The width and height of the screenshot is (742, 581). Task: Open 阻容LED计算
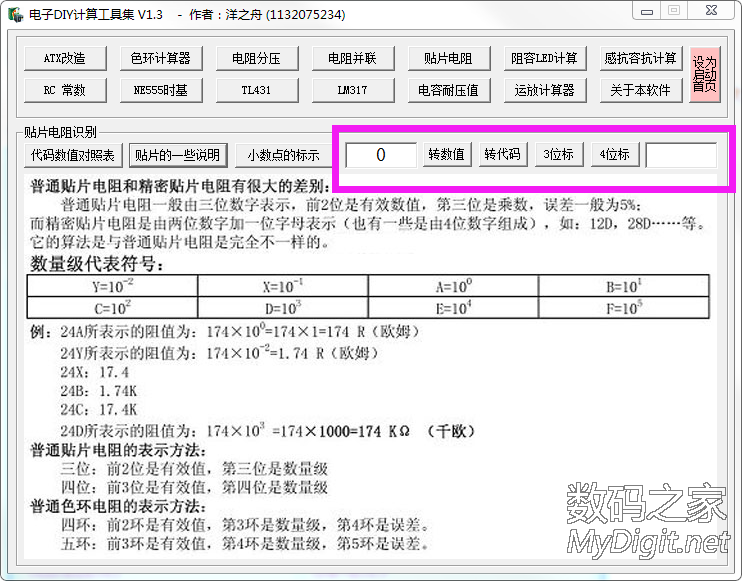pyautogui.click(x=545, y=58)
